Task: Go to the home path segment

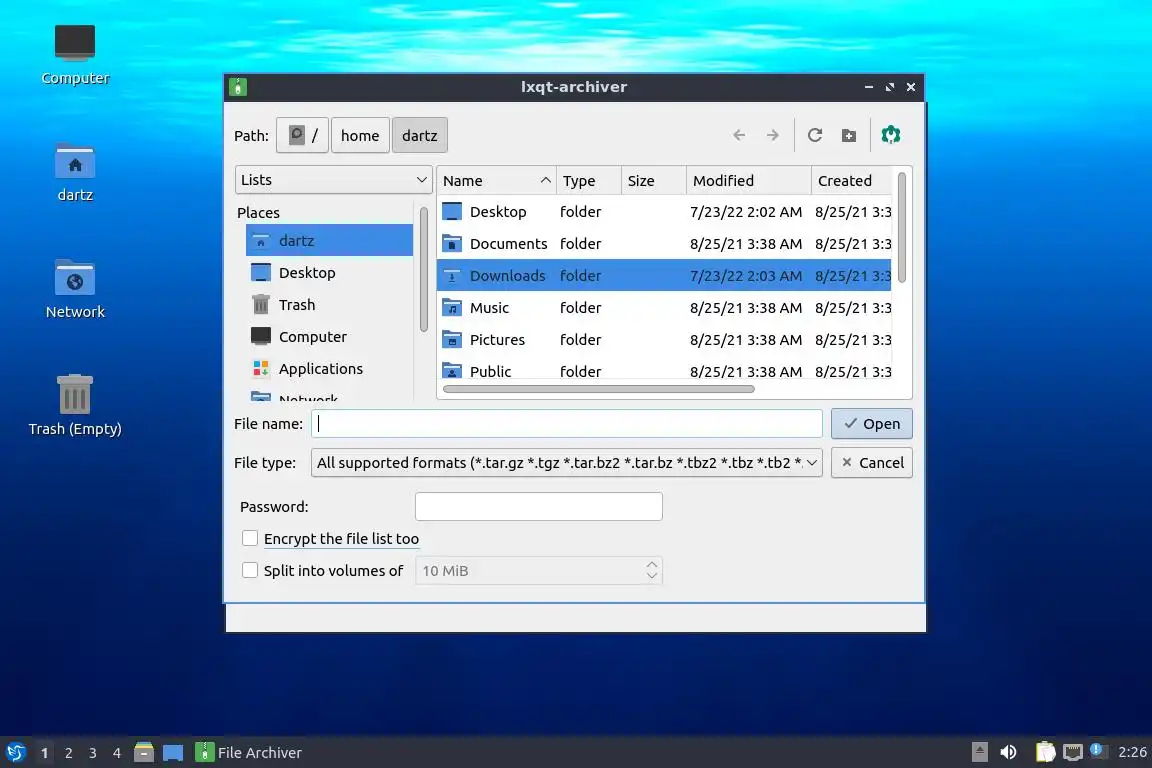Action: tap(360, 135)
